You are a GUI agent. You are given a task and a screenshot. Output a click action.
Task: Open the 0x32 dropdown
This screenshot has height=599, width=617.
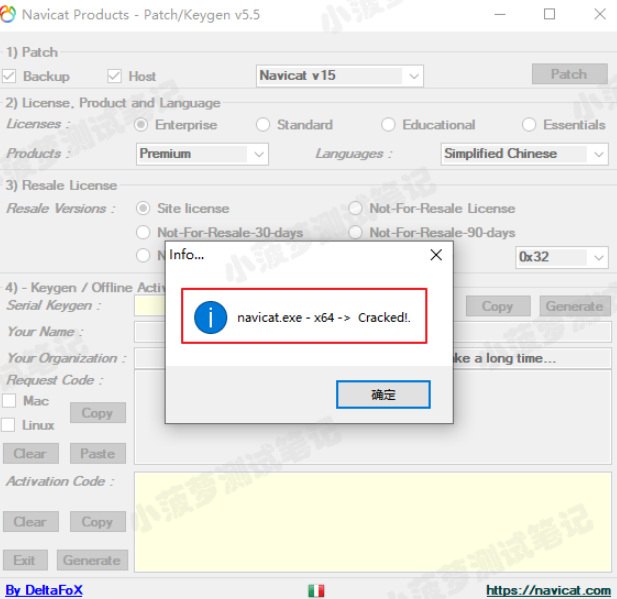coord(562,257)
